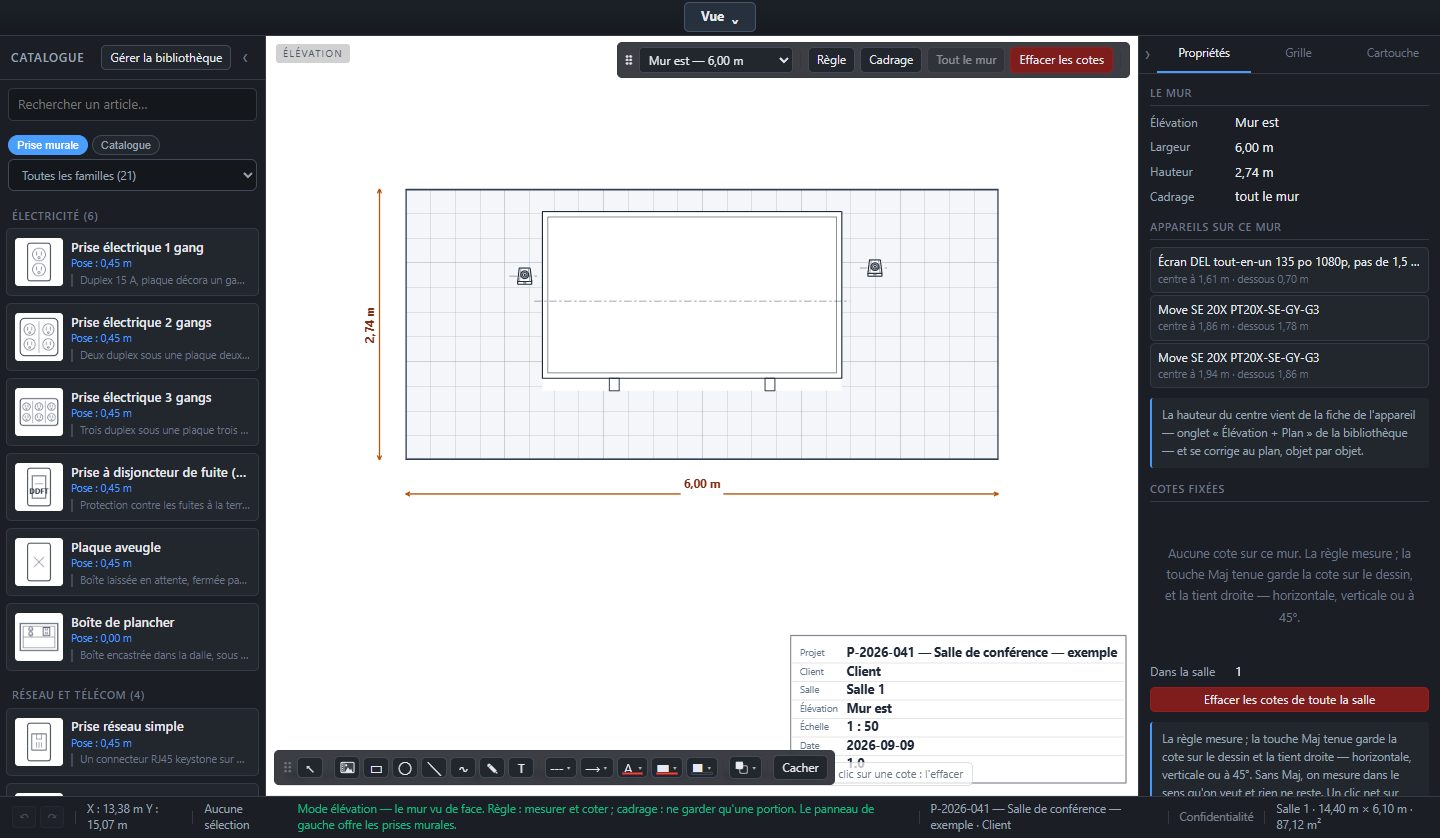Open the Mur est wall selector
Screen dimensions: 1440x838
point(716,60)
